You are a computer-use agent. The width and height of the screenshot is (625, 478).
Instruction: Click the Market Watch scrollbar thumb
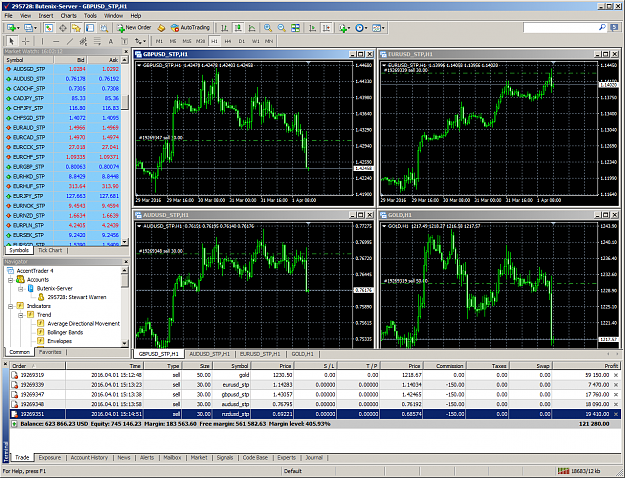click(x=125, y=102)
